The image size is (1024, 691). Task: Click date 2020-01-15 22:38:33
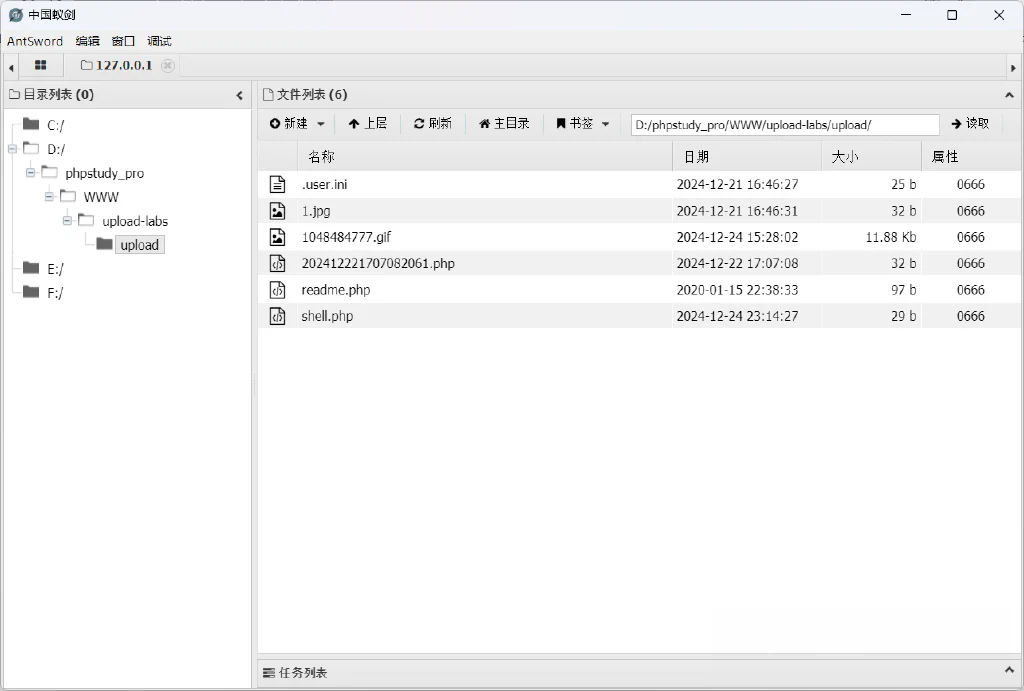pos(737,290)
